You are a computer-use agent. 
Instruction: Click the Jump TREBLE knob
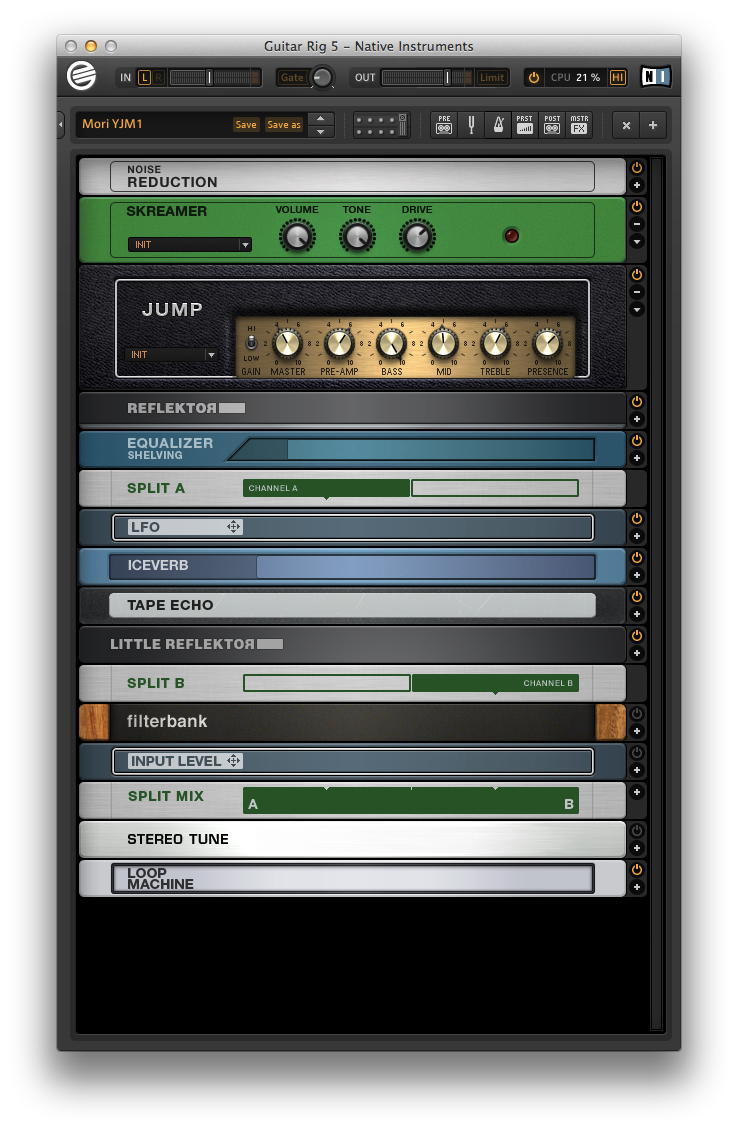(495, 343)
